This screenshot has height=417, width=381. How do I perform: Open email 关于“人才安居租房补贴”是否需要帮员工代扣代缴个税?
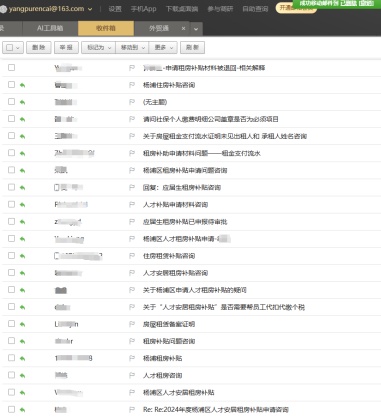click(x=224, y=307)
